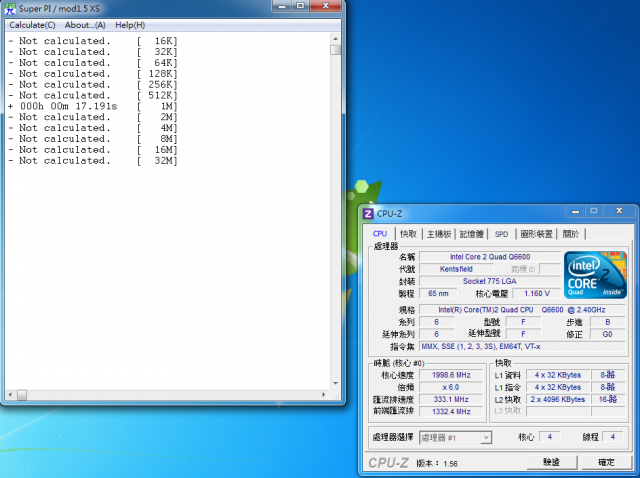This screenshot has width=640, height=478.
Task: Select the '000h 00m 17.191s' 1M result line
Action: coord(93,107)
